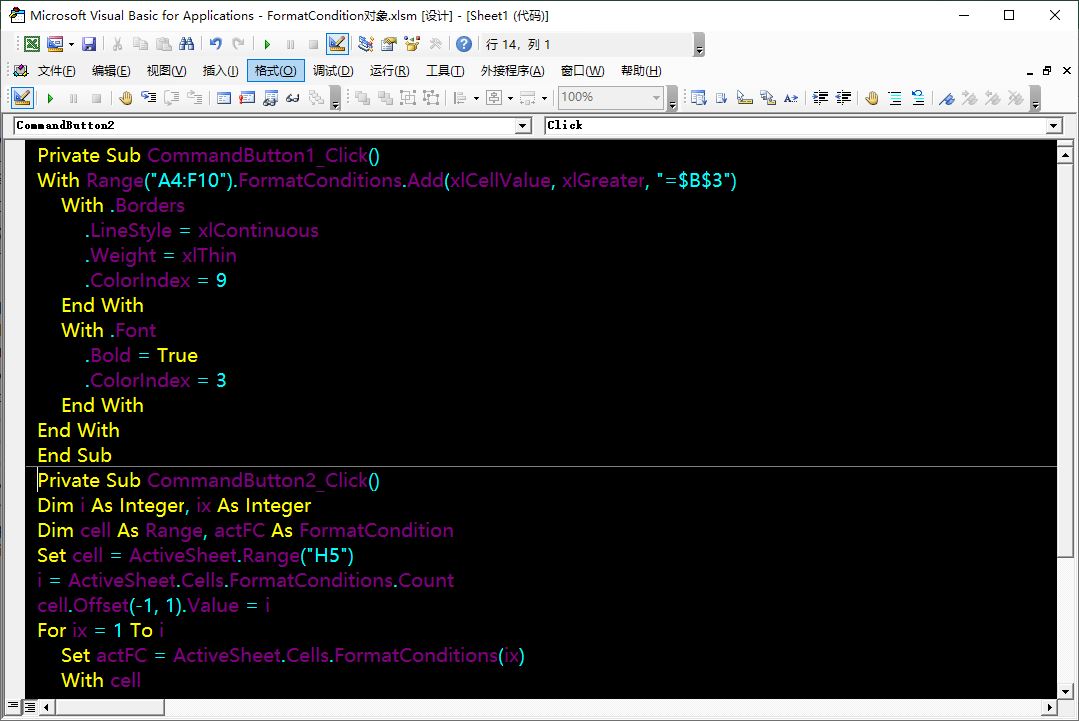
Task: Click the horizontal scrollbar right arrow
Action: click(1050, 707)
